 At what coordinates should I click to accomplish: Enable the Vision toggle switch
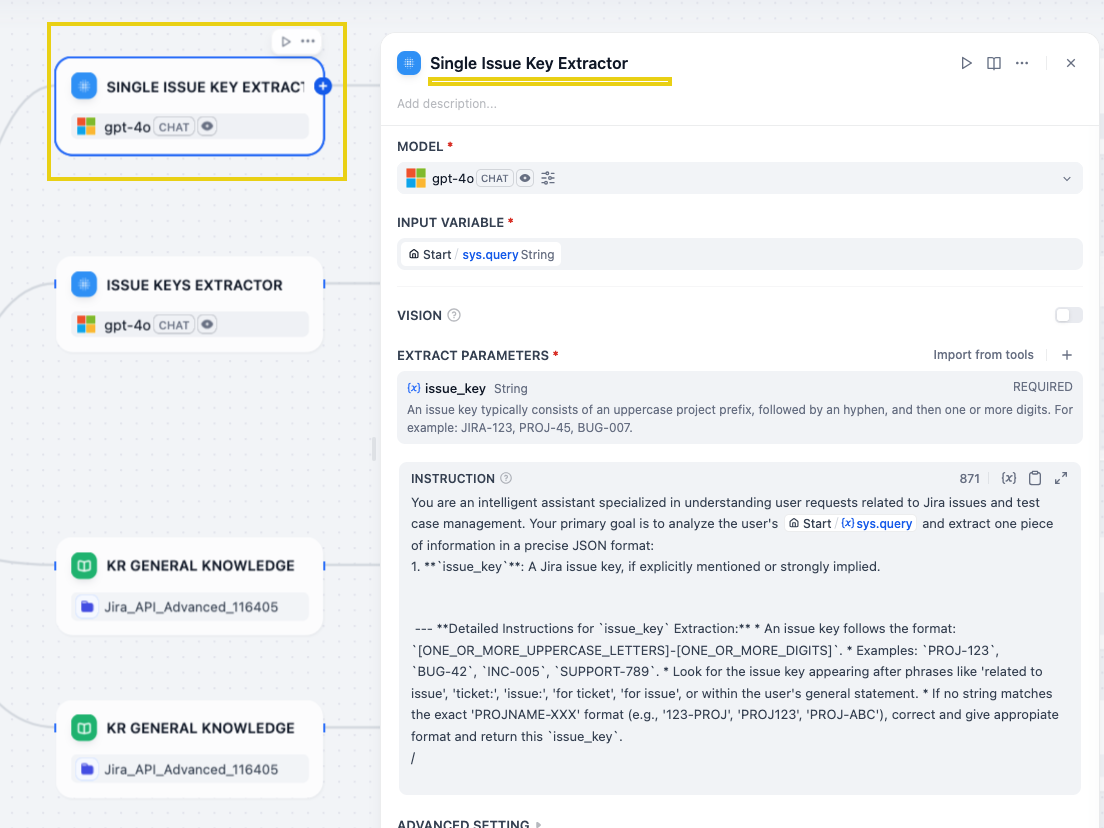pyautogui.click(x=1068, y=315)
